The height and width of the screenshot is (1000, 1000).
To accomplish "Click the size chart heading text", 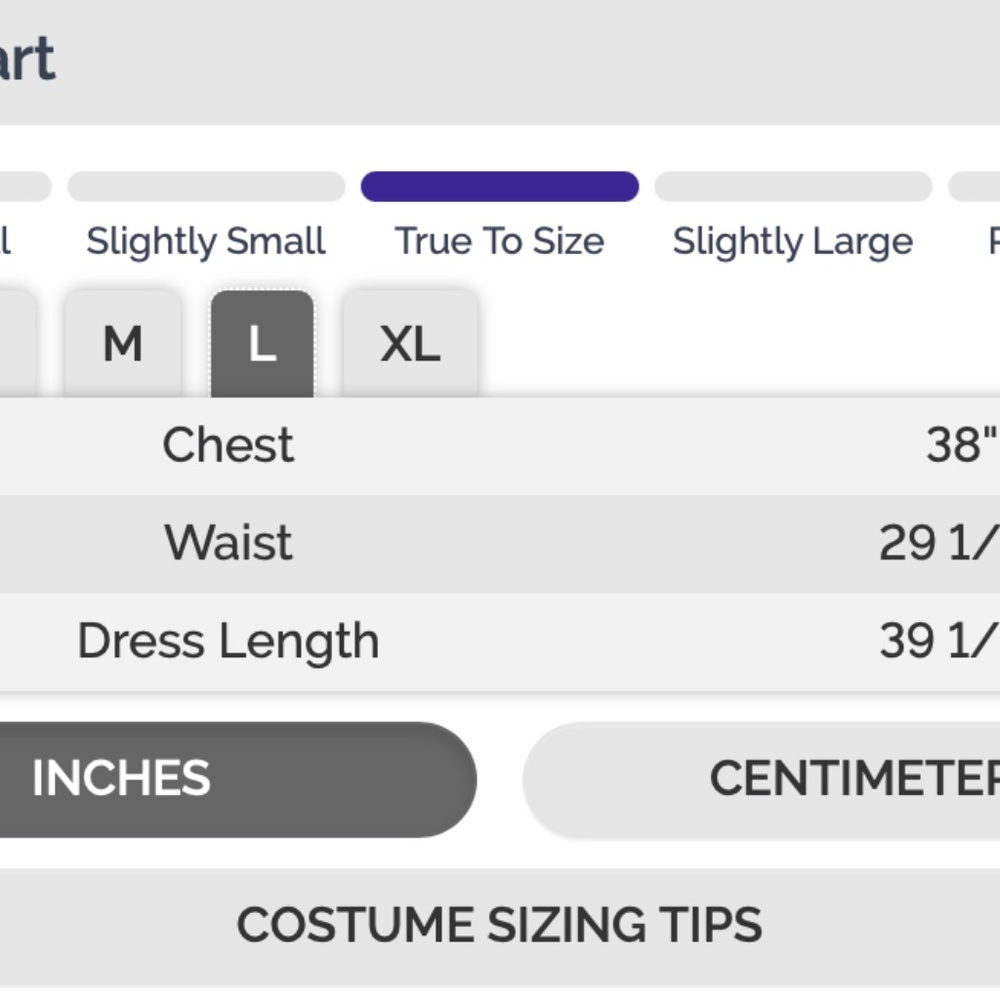I will click(x=27, y=59).
